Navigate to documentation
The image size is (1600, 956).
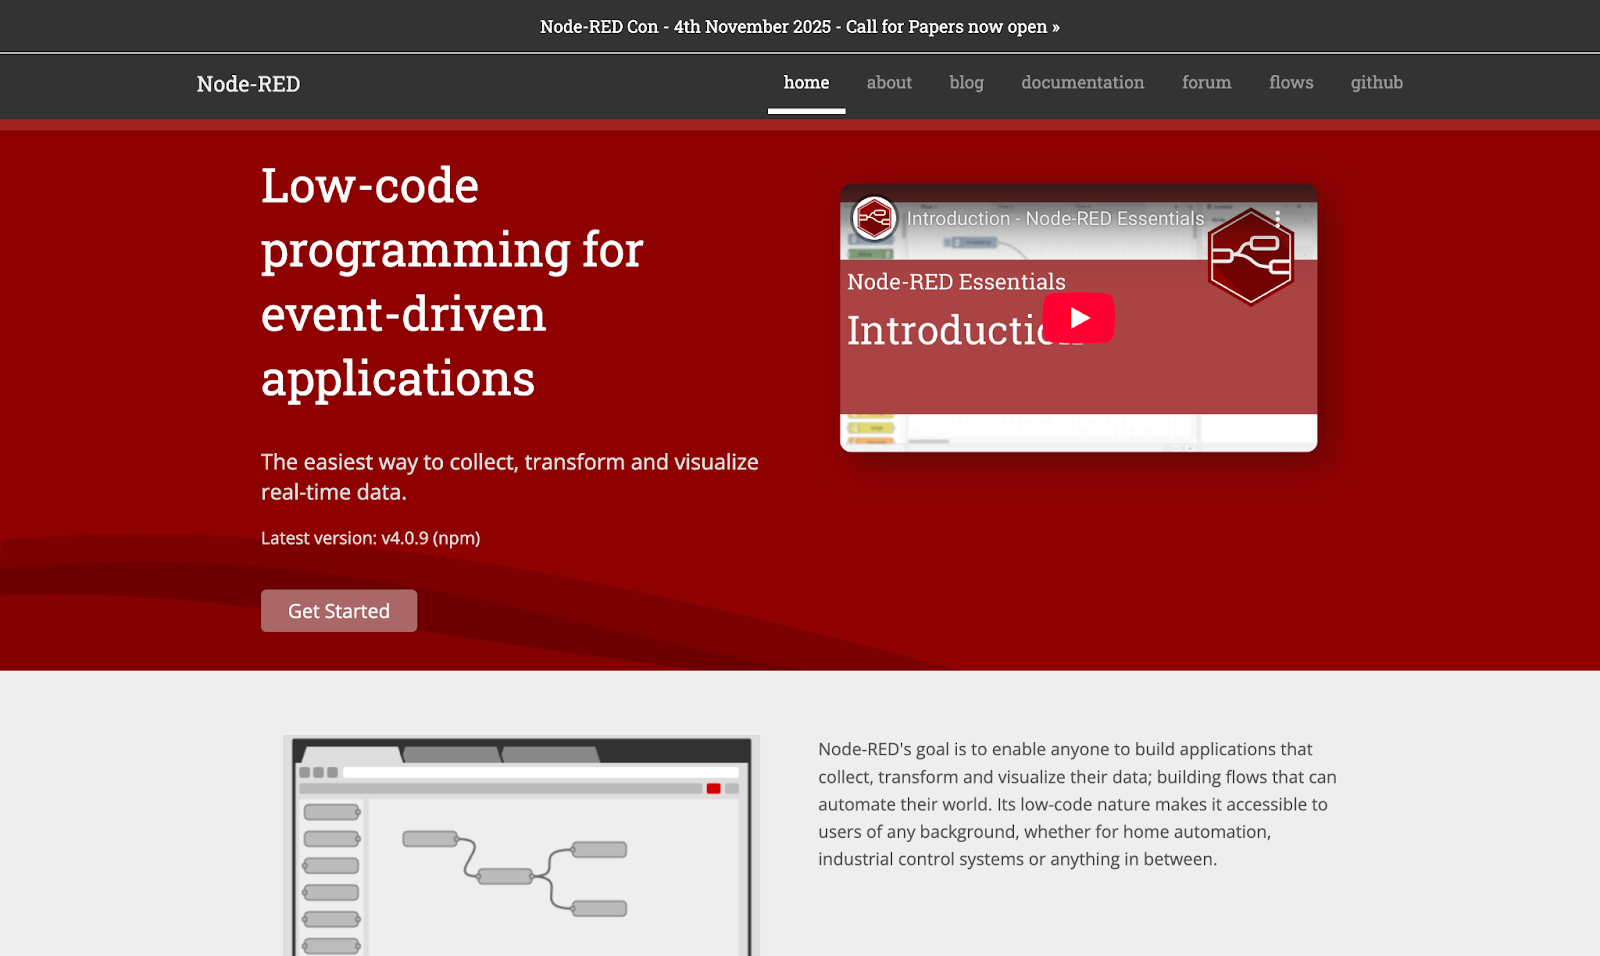point(1082,83)
